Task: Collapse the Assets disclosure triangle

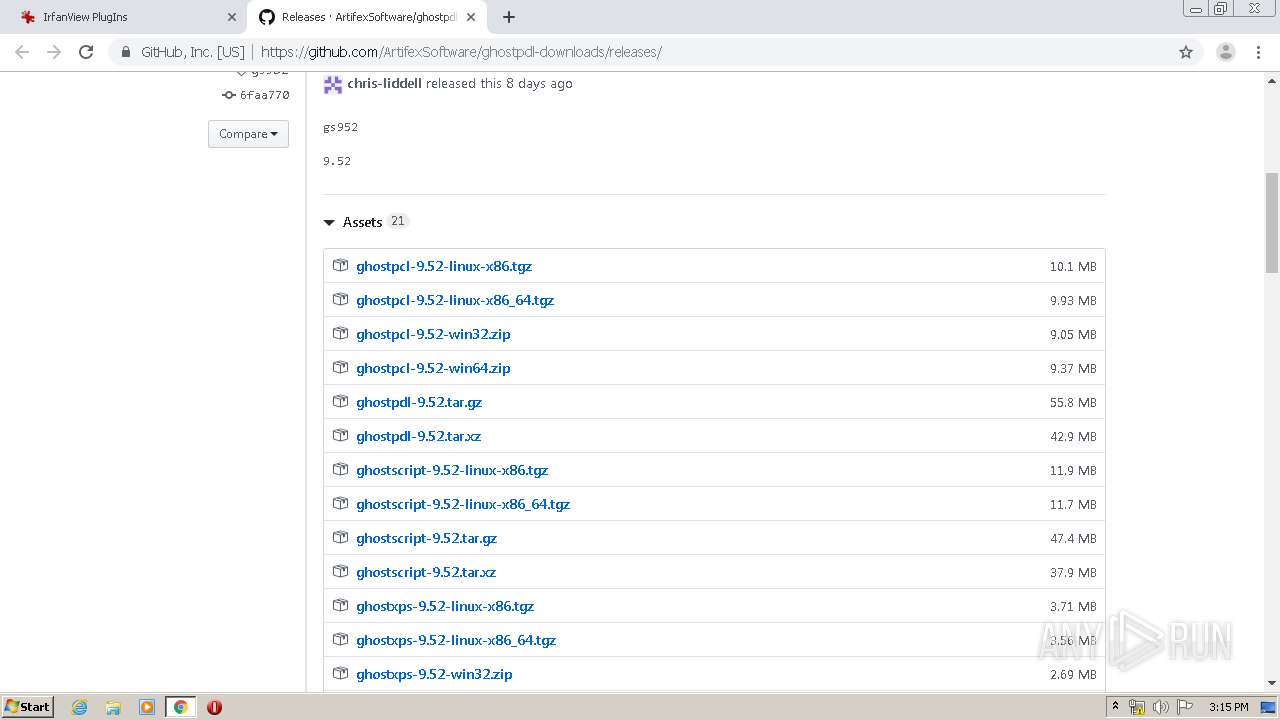Action: pos(329,223)
